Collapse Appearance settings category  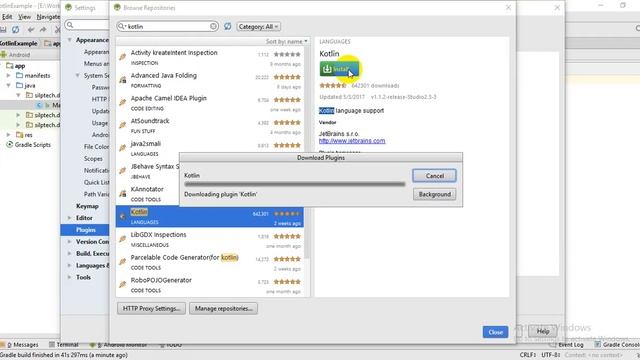pos(70,40)
